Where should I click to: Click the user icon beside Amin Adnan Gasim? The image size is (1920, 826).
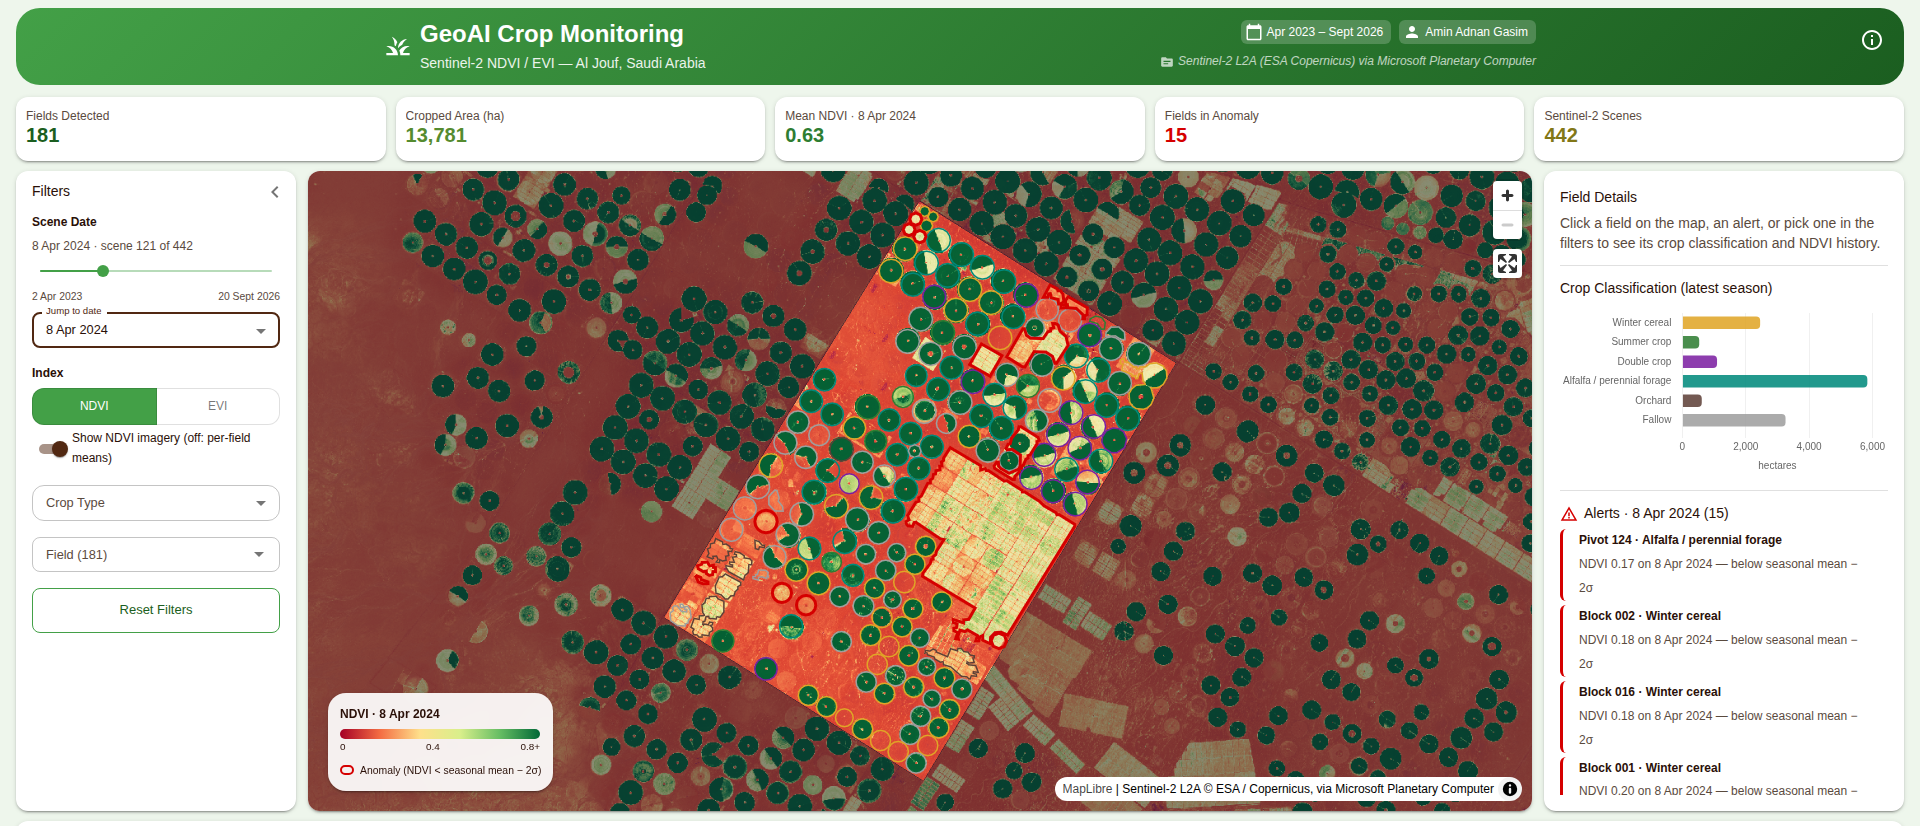point(1412,32)
